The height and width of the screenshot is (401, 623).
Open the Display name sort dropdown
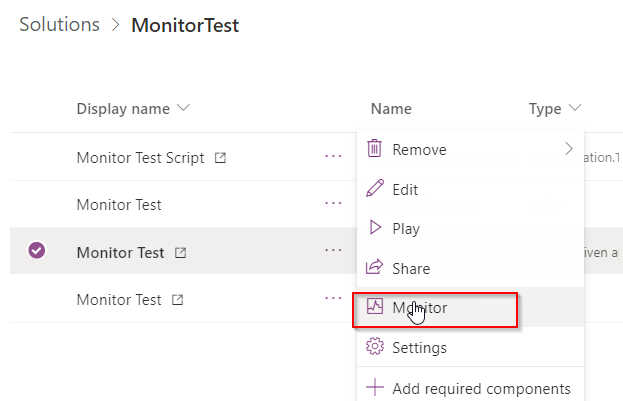point(183,108)
